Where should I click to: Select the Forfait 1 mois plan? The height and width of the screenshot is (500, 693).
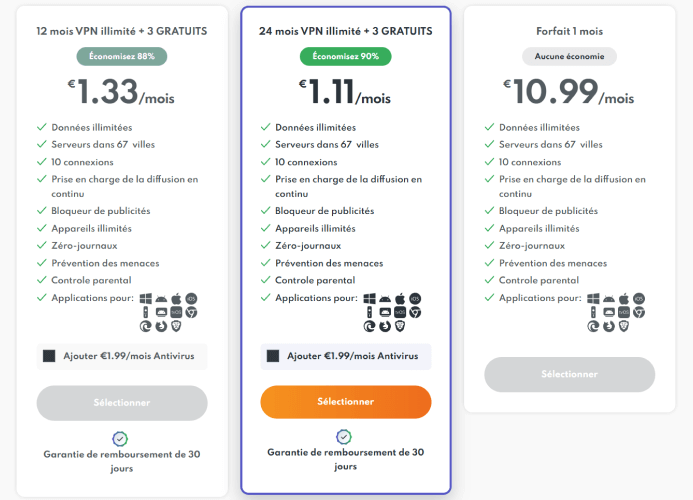(570, 374)
